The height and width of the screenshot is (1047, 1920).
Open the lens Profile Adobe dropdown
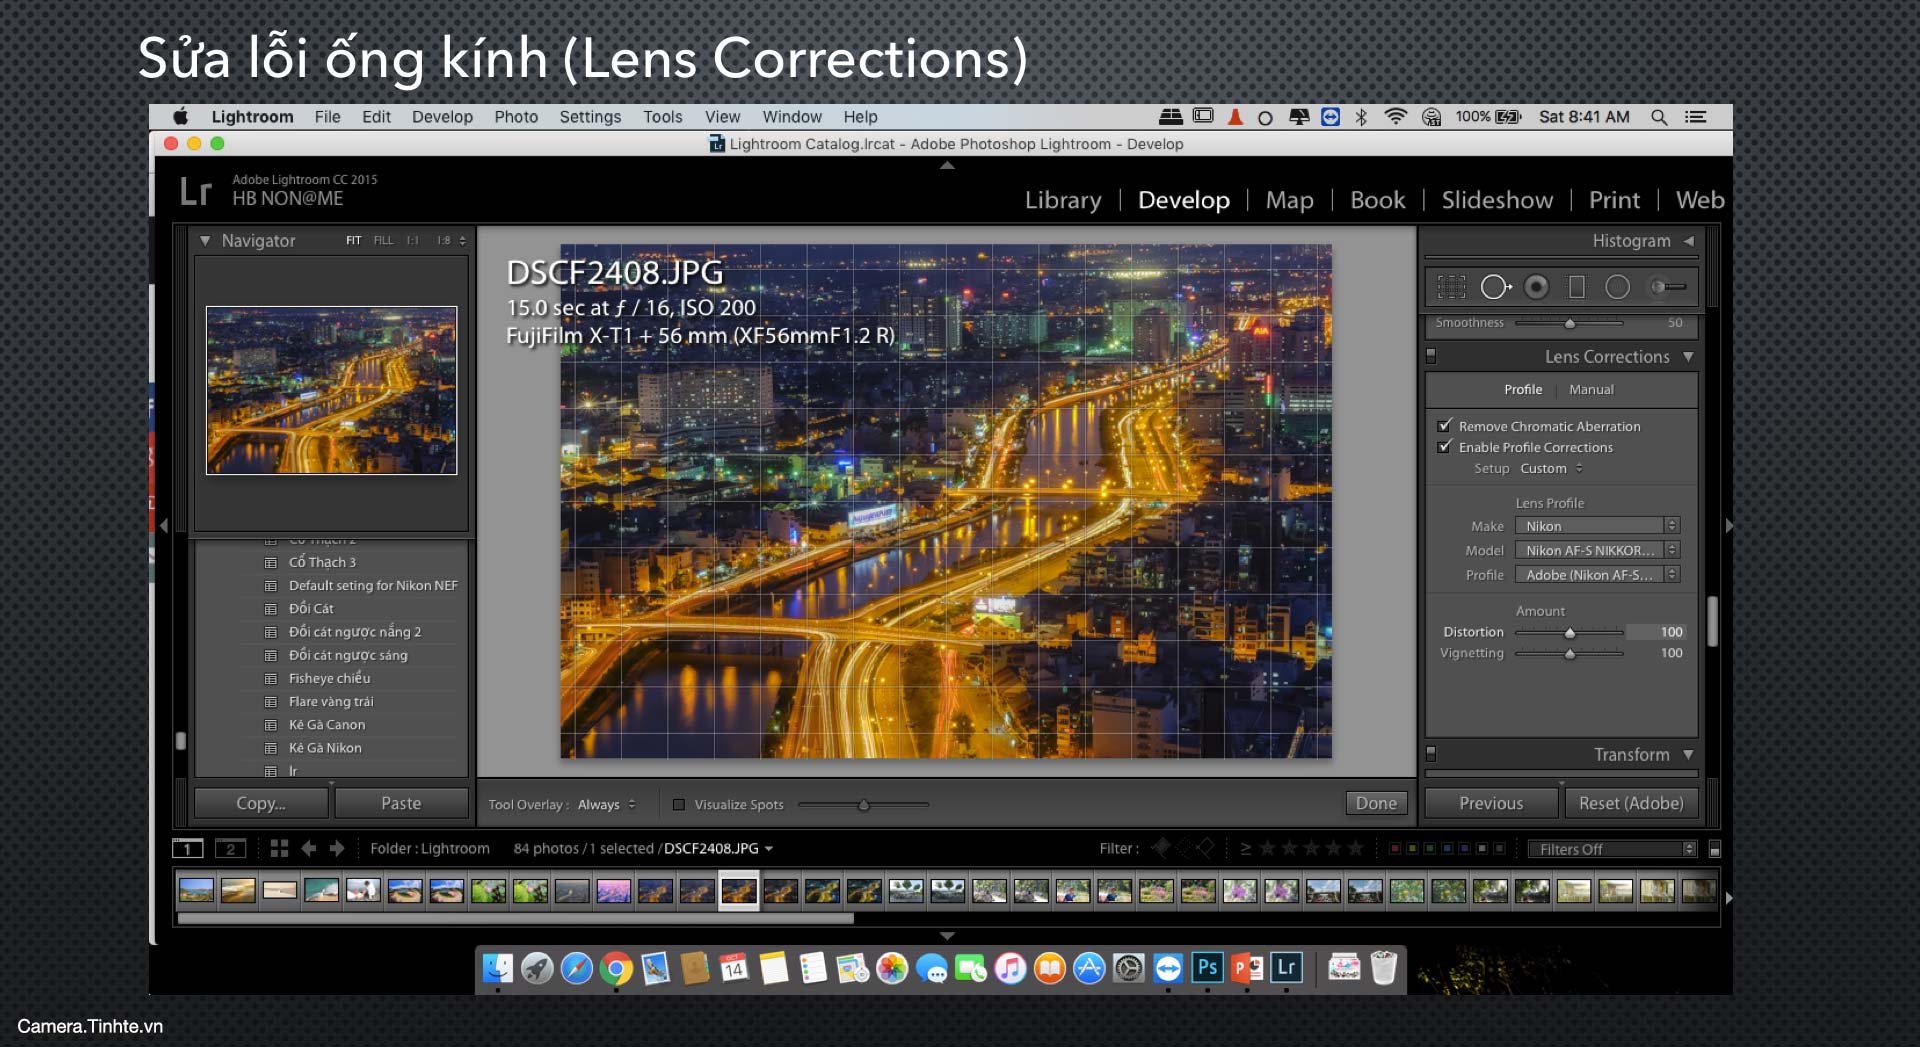[x=1597, y=574]
